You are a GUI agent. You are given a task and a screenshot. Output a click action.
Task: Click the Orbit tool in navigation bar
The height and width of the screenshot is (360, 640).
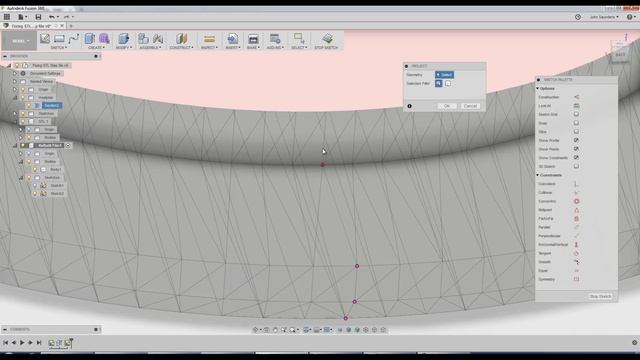(x=256, y=330)
